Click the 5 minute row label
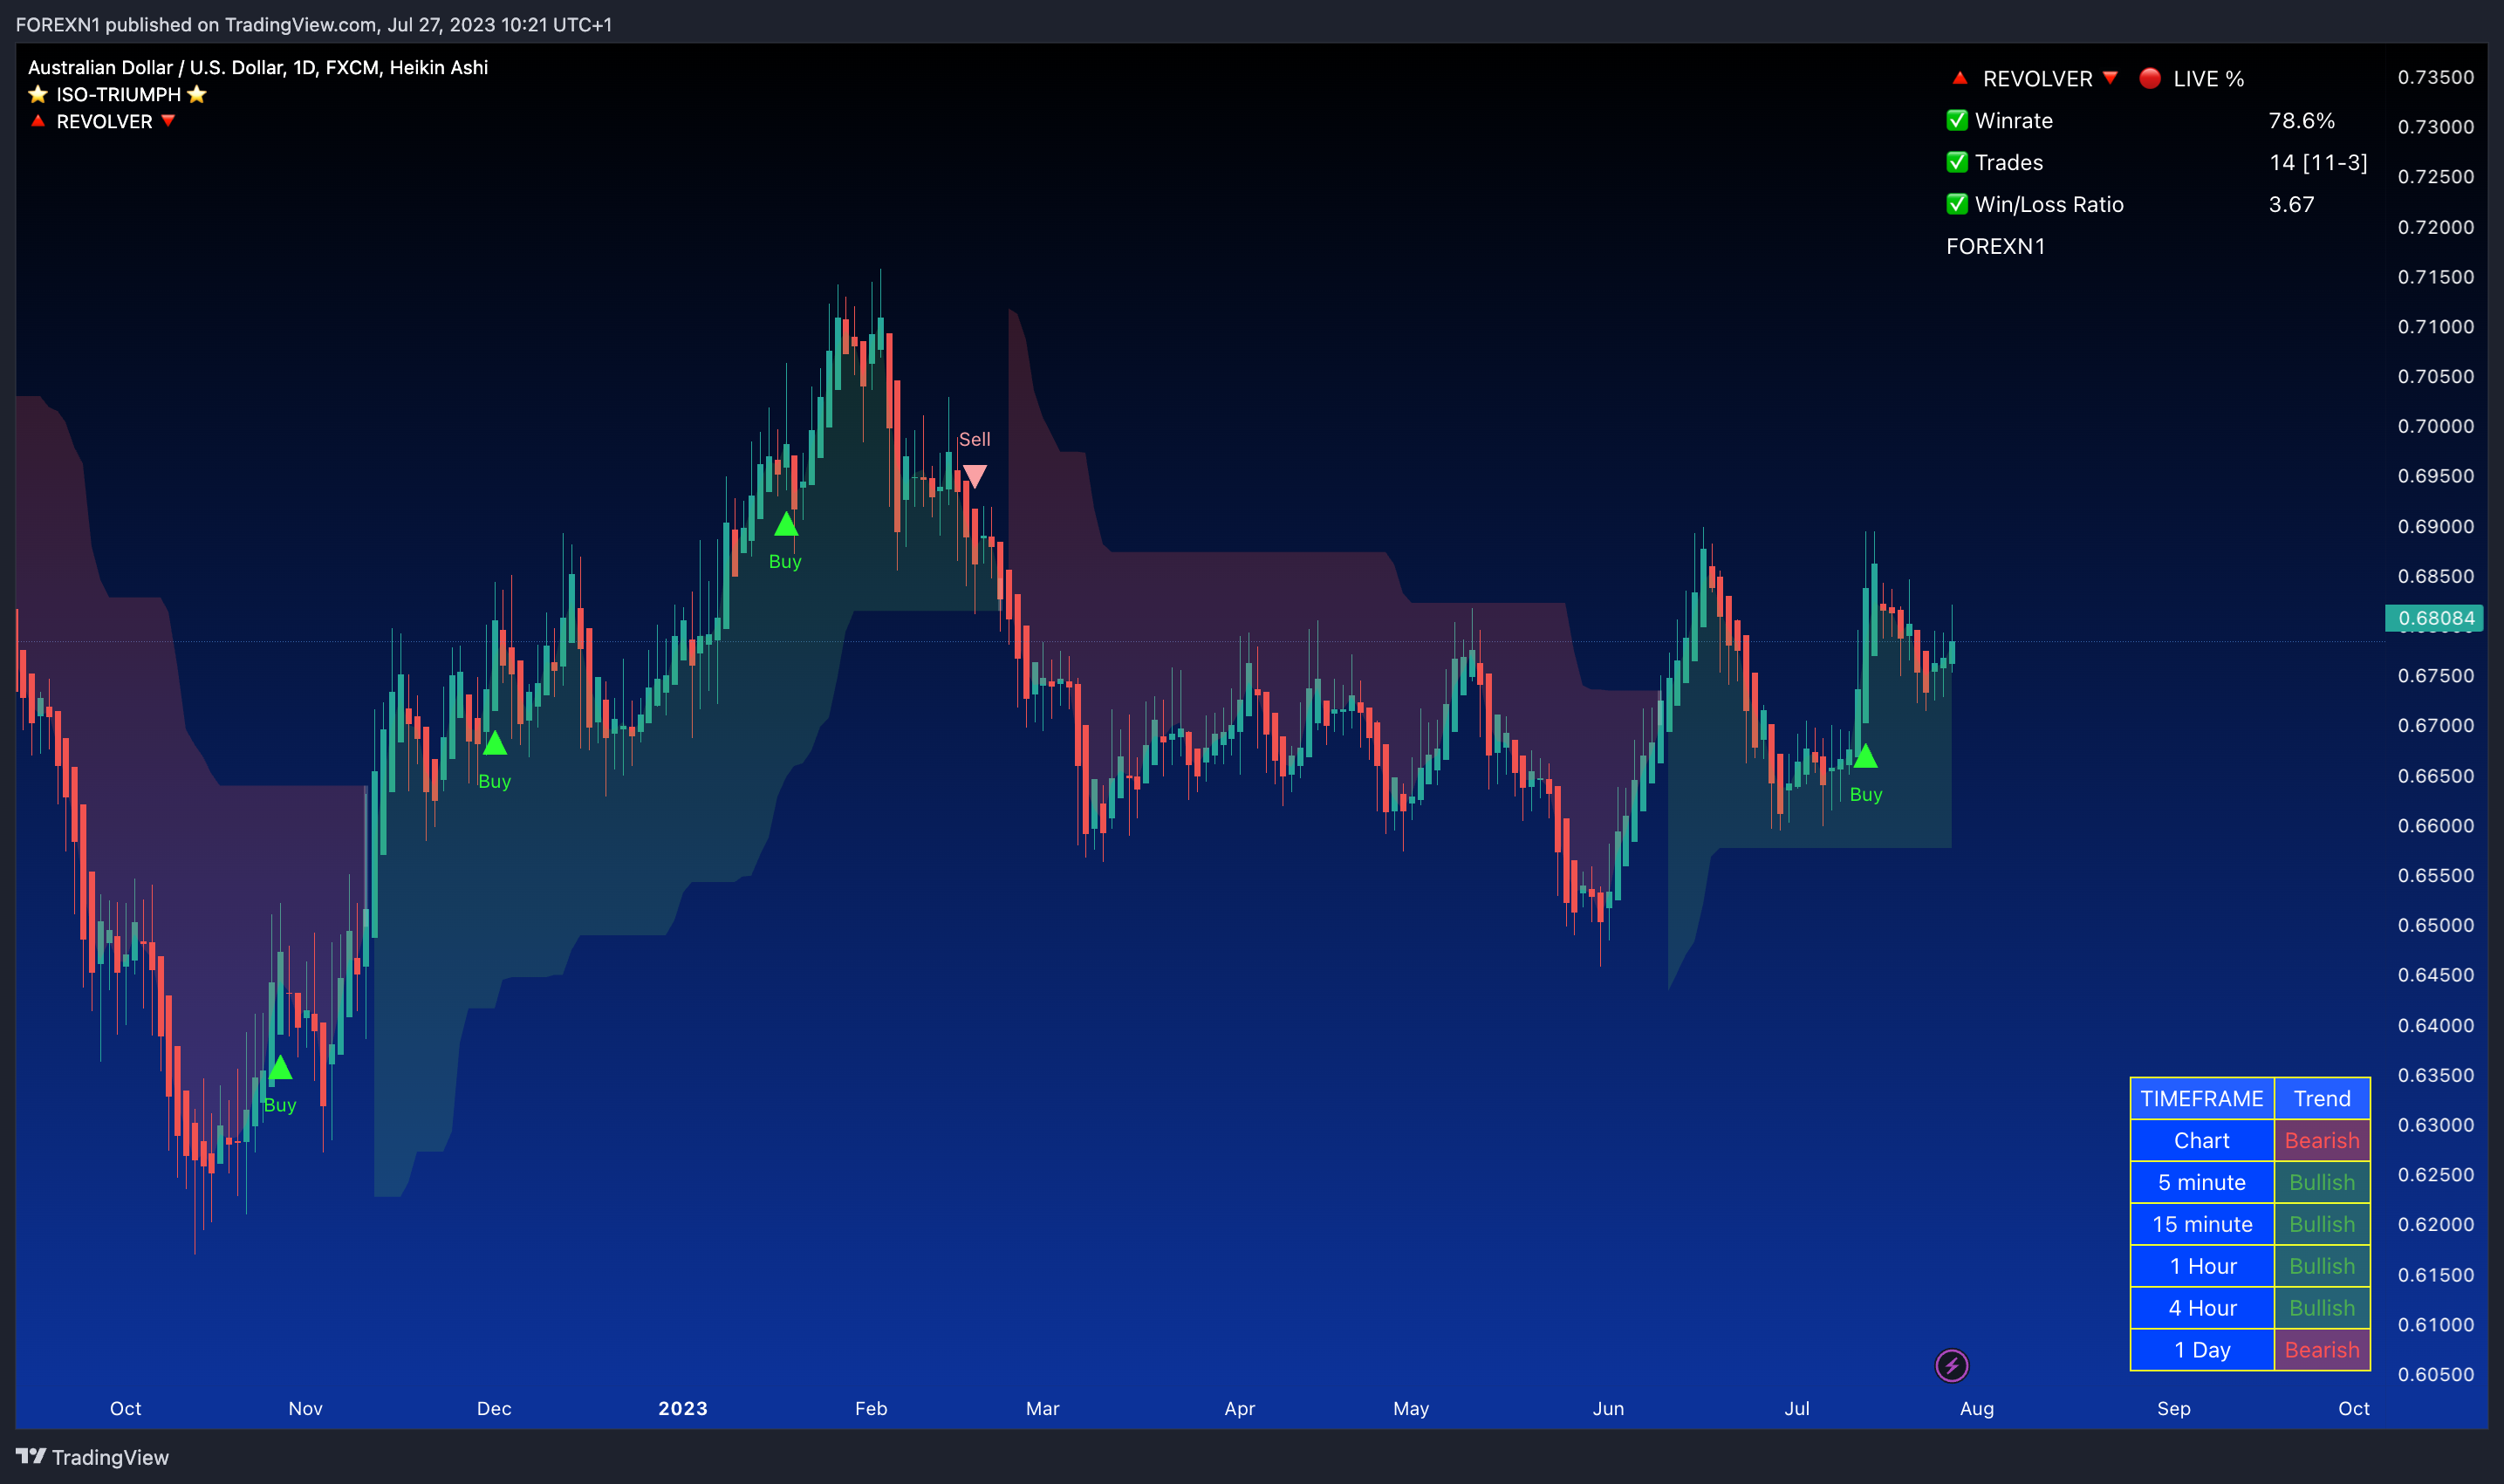 pyautogui.click(x=2201, y=1182)
